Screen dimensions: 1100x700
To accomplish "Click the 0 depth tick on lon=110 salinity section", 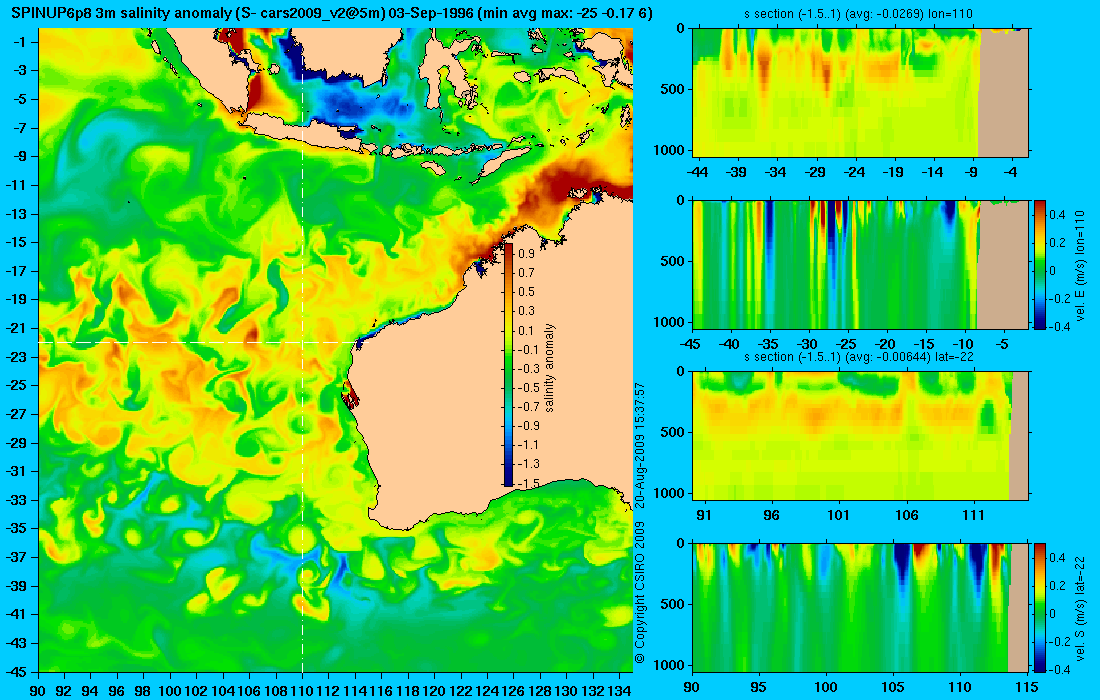I will coord(680,28).
